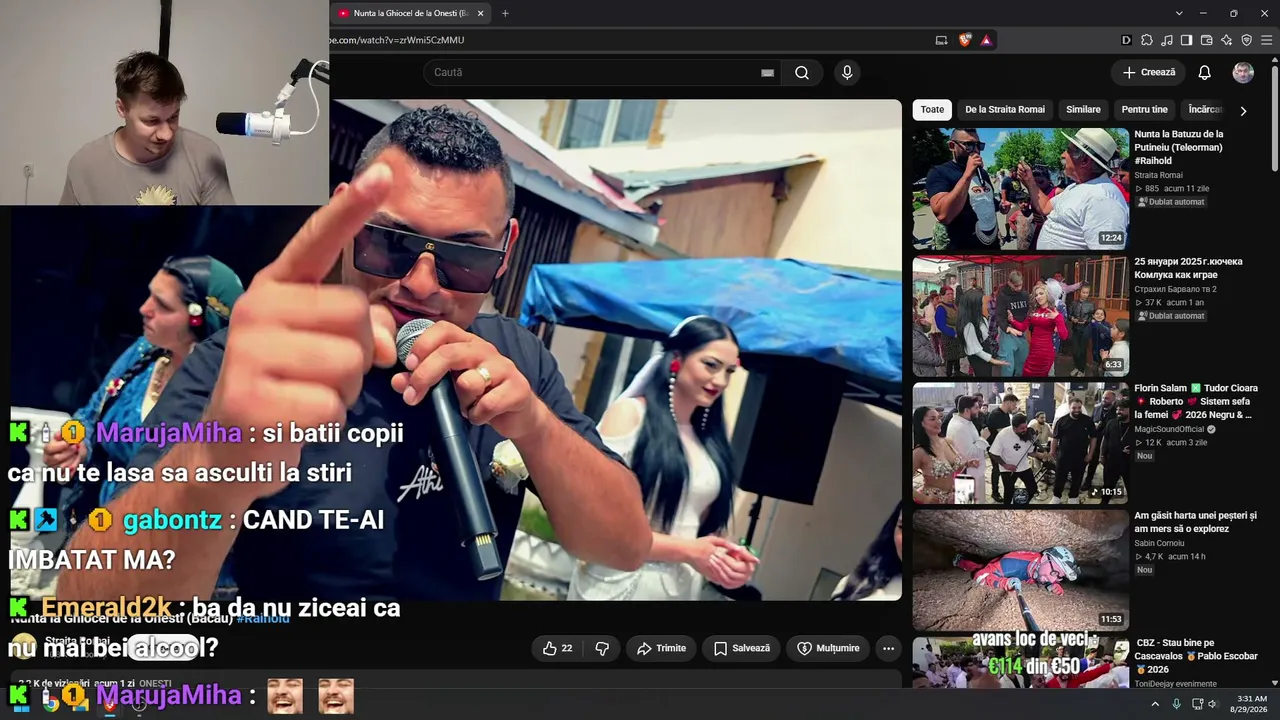Image resolution: width=1280 pixels, height=720 pixels.
Task: Open the YouTube account avatar menu
Action: click(1243, 72)
